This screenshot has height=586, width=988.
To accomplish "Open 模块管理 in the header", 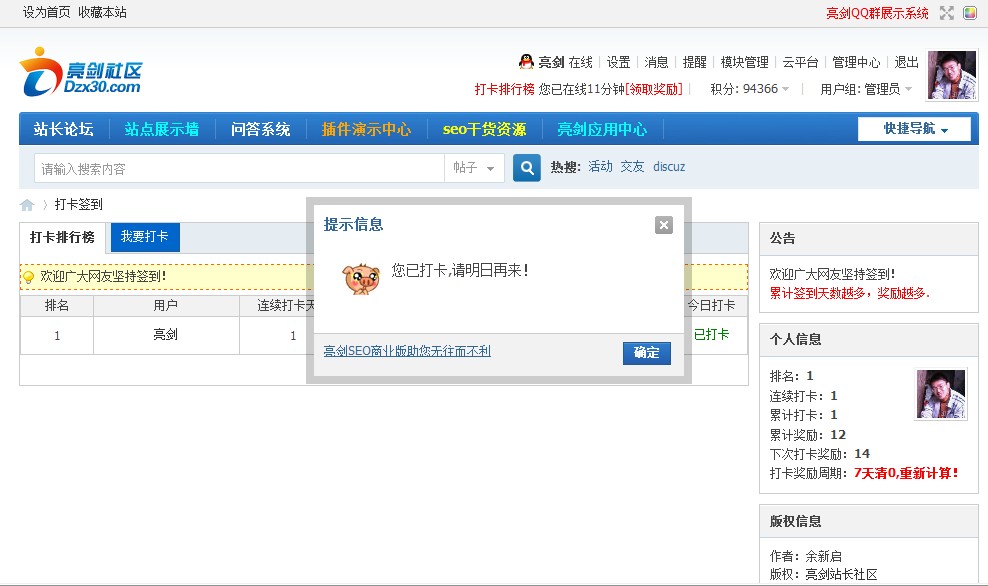I will [x=744, y=62].
